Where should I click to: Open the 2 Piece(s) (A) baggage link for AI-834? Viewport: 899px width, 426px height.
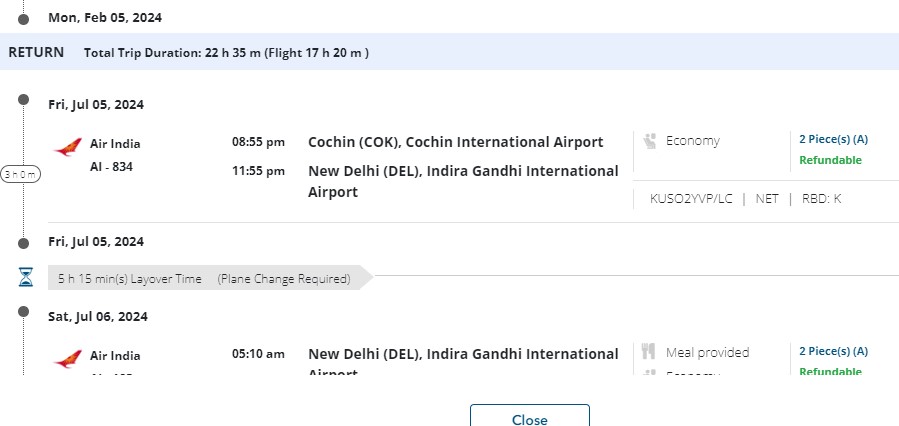click(833, 139)
